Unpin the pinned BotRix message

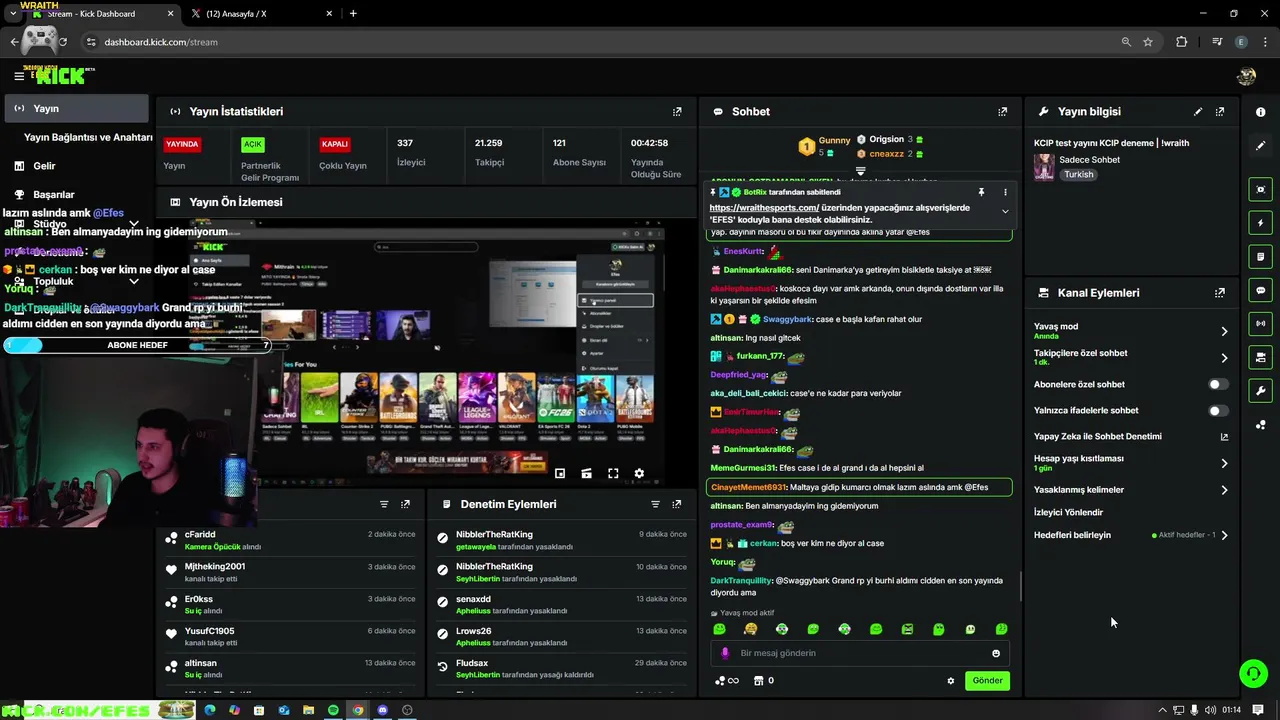(x=981, y=192)
